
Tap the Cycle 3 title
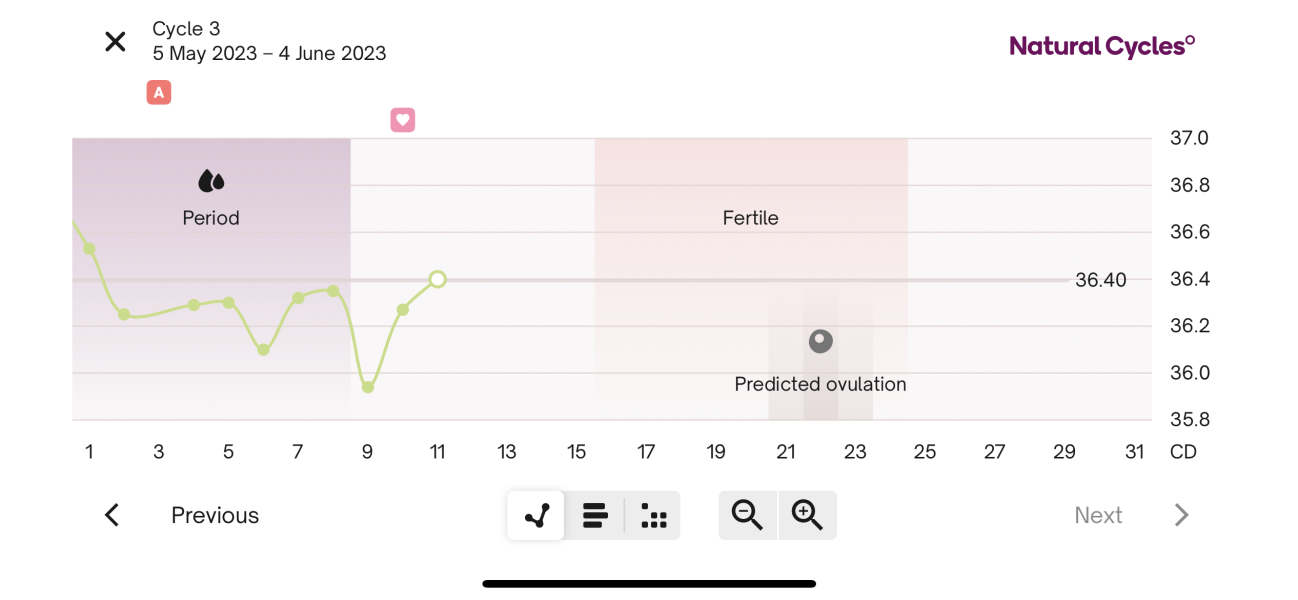(186, 29)
